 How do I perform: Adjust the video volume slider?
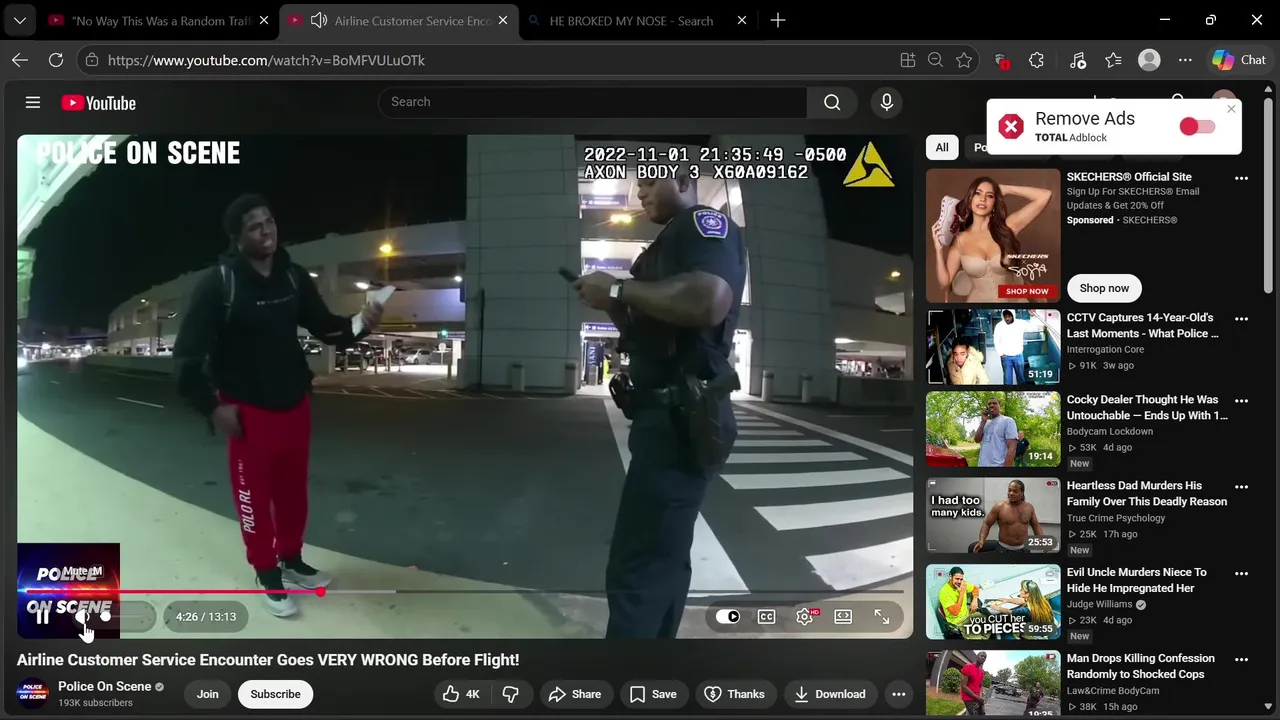click(x=126, y=617)
